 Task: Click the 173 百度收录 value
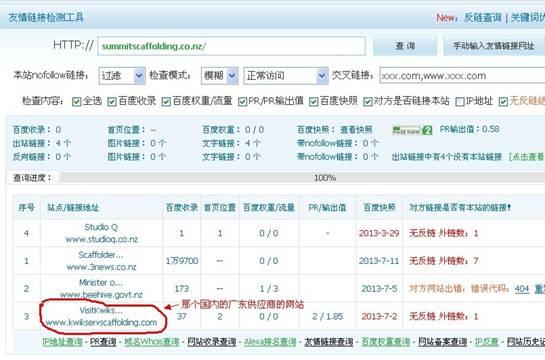tap(181, 289)
